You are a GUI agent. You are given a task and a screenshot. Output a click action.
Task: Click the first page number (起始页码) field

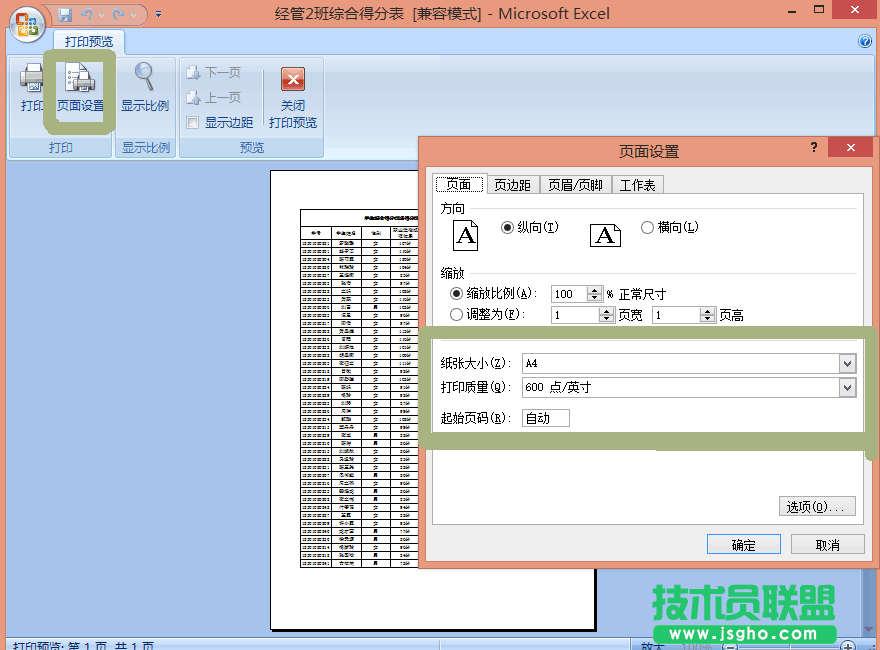coord(546,418)
